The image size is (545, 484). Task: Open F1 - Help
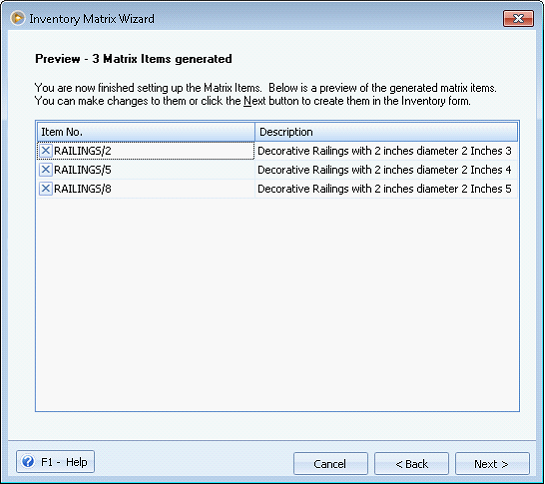[x=55, y=462]
